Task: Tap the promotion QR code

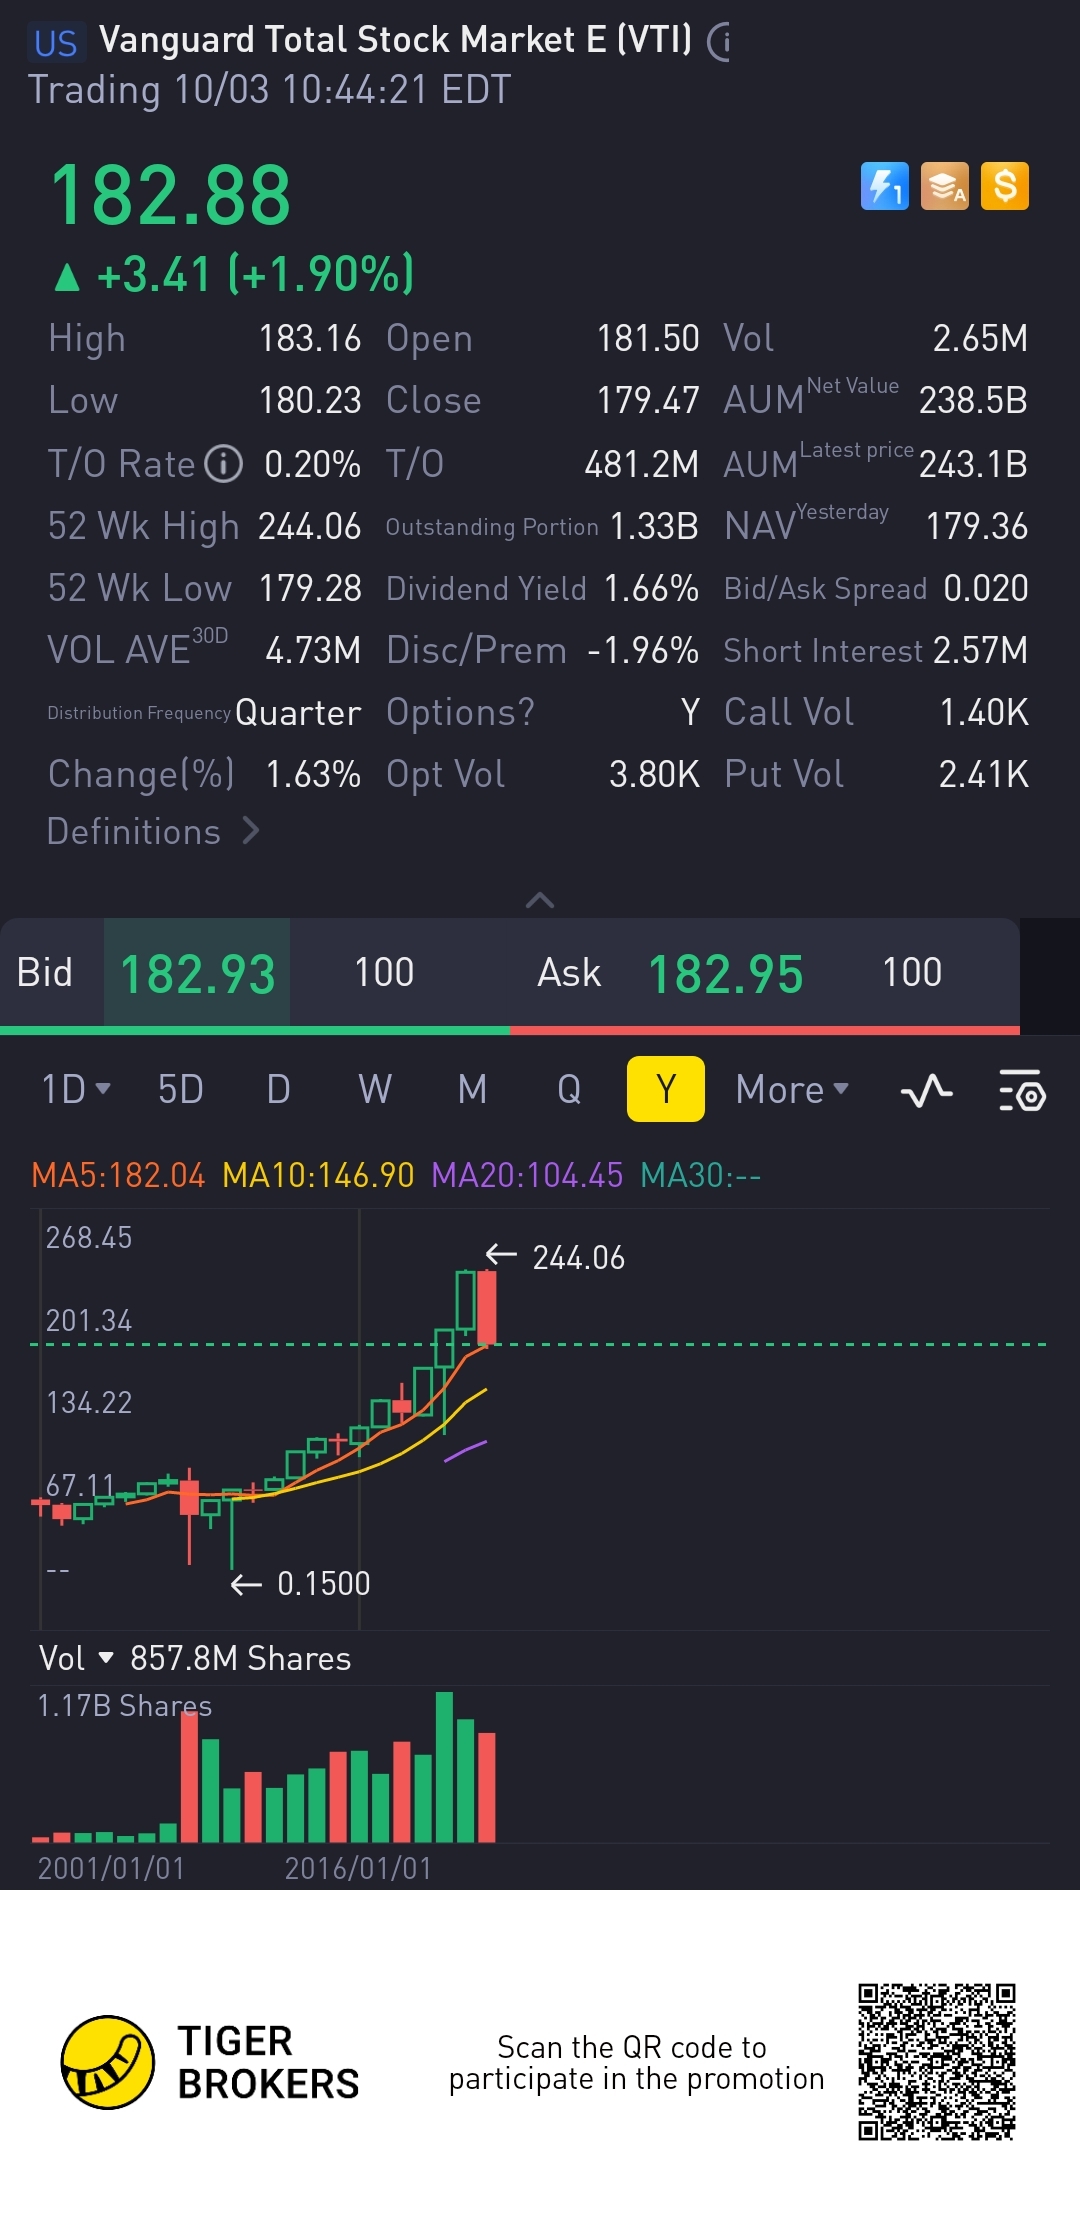Action: click(937, 2062)
